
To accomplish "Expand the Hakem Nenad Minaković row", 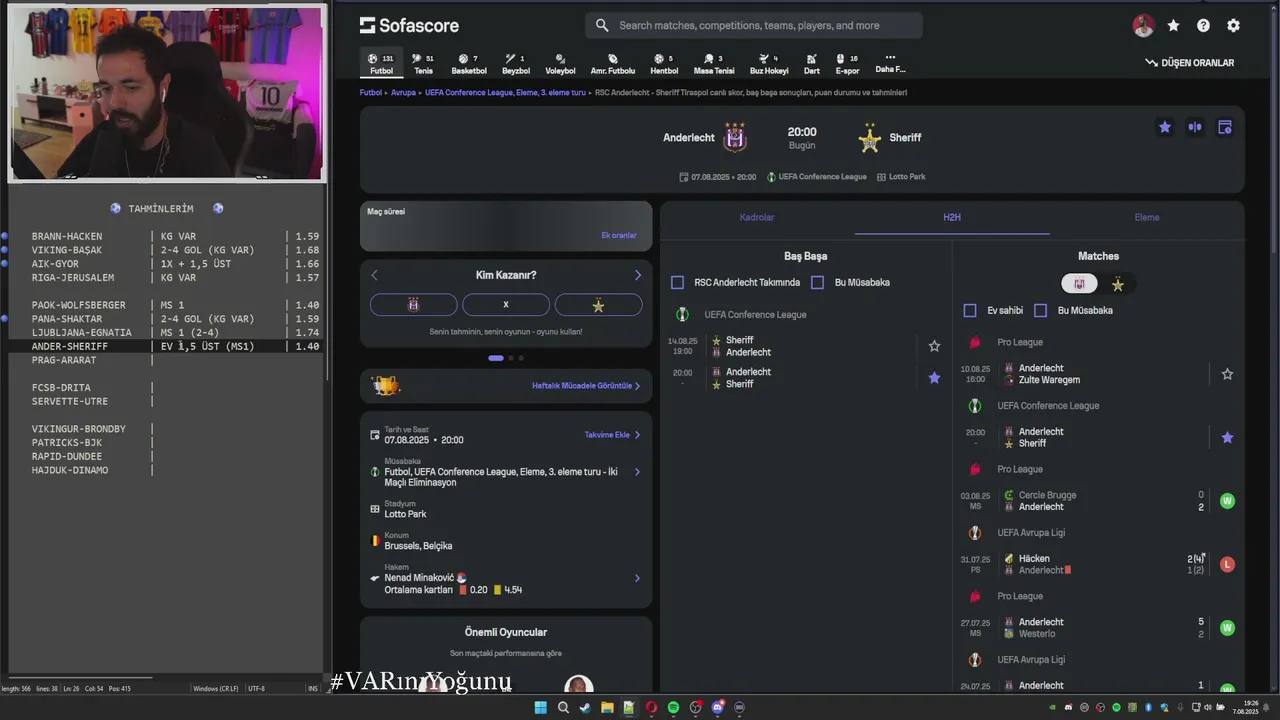I will tap(506, 578).
